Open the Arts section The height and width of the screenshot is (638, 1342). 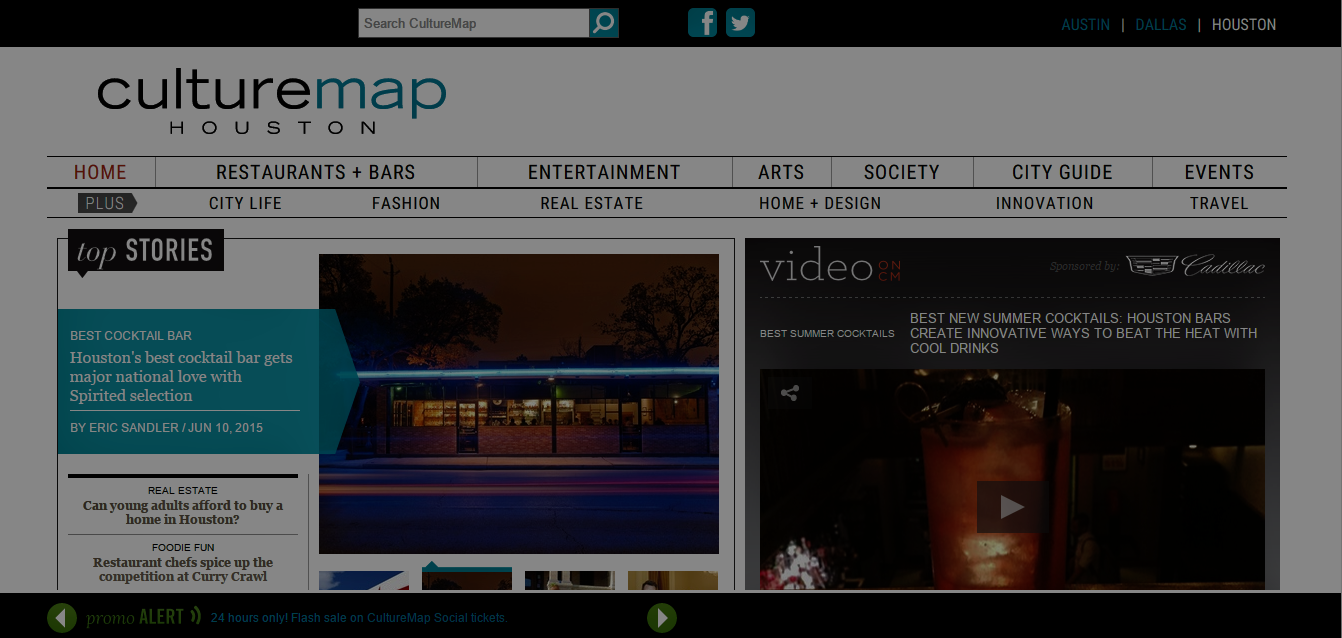click(x=781, y=172)
